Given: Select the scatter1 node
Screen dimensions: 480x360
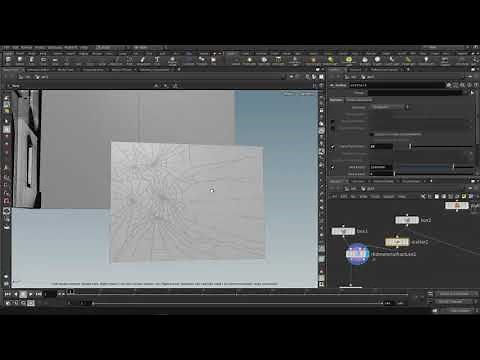Looking at the screenshot, I should click(397, 242).
